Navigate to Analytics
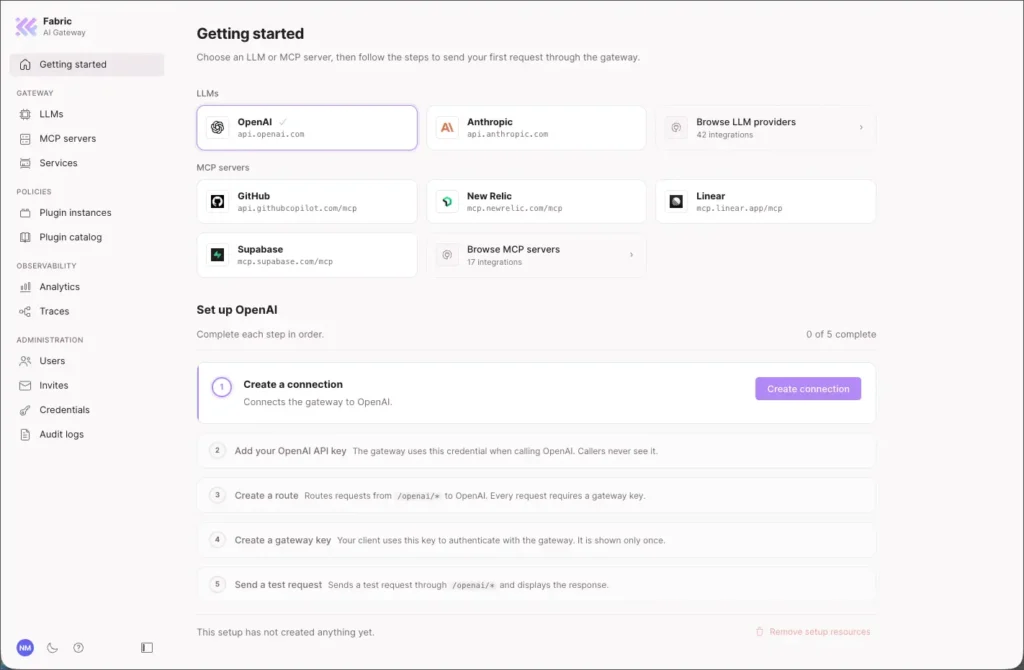 tap(87, 287)
